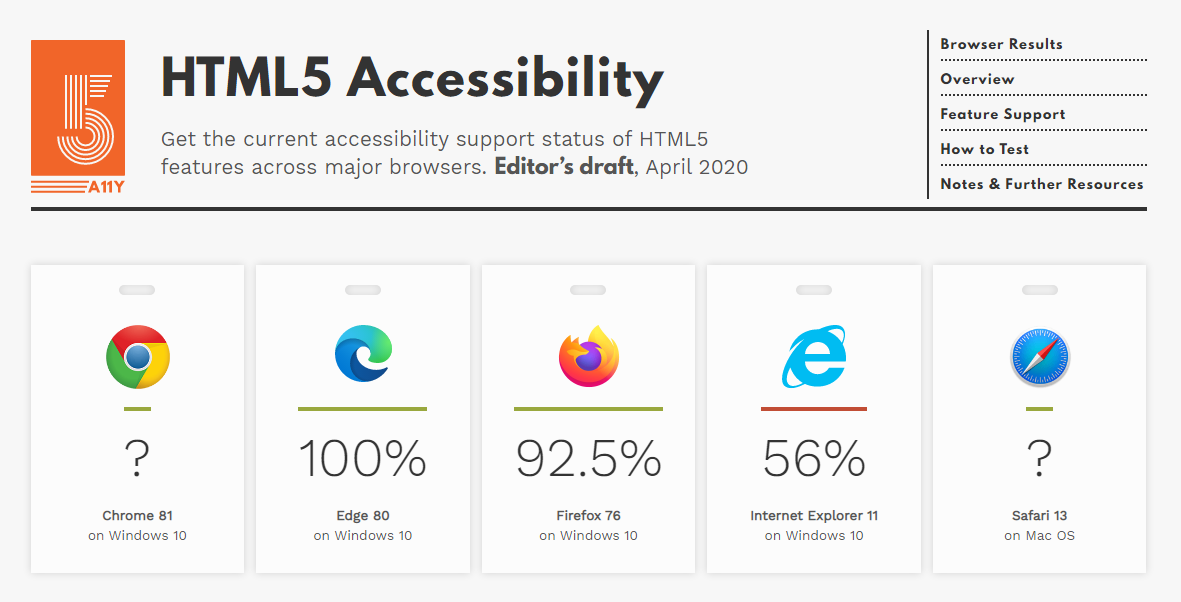This screenshot has width=1181, height=602.
Task: Click the Safari compass icon
Action: pyautogui.click(x=1039, y=357)
